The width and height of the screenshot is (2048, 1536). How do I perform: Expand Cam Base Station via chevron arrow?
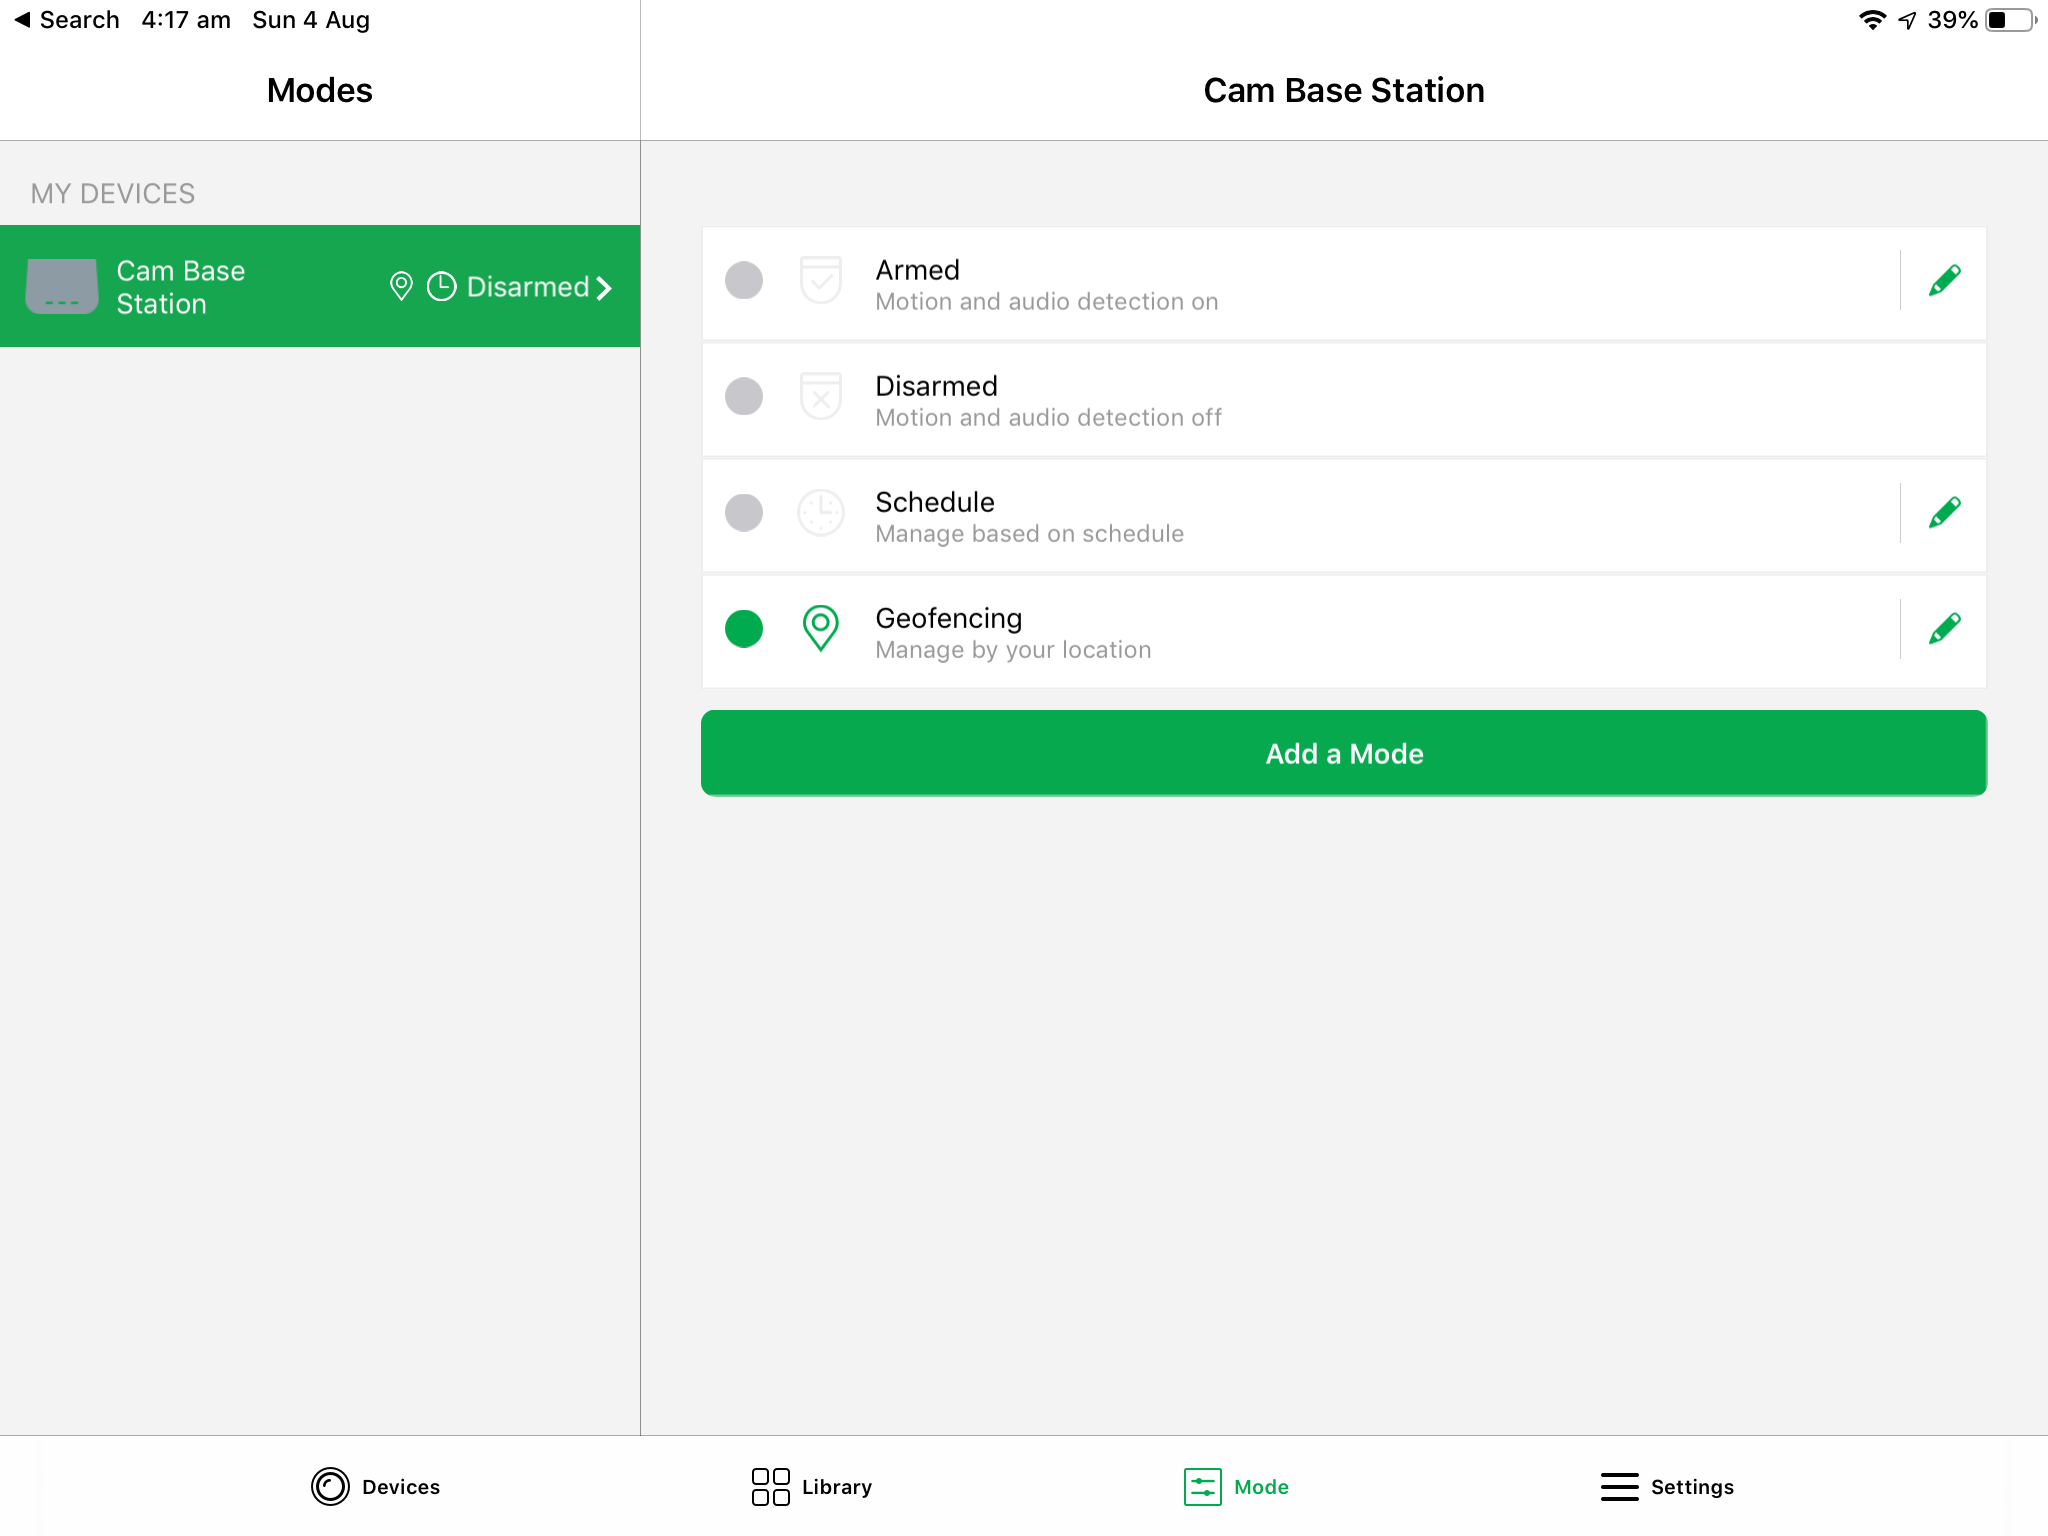[604, 288]
